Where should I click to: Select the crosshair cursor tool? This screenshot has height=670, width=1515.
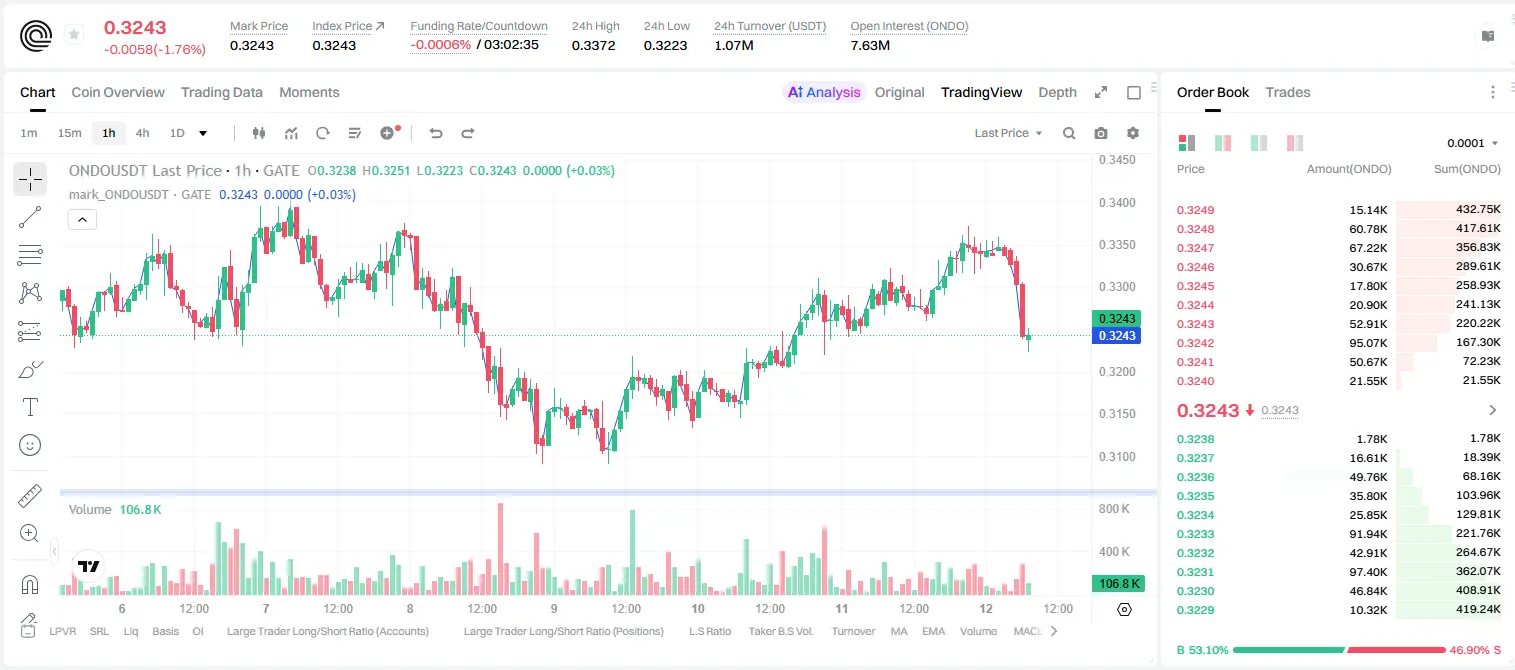click(30, 180)
